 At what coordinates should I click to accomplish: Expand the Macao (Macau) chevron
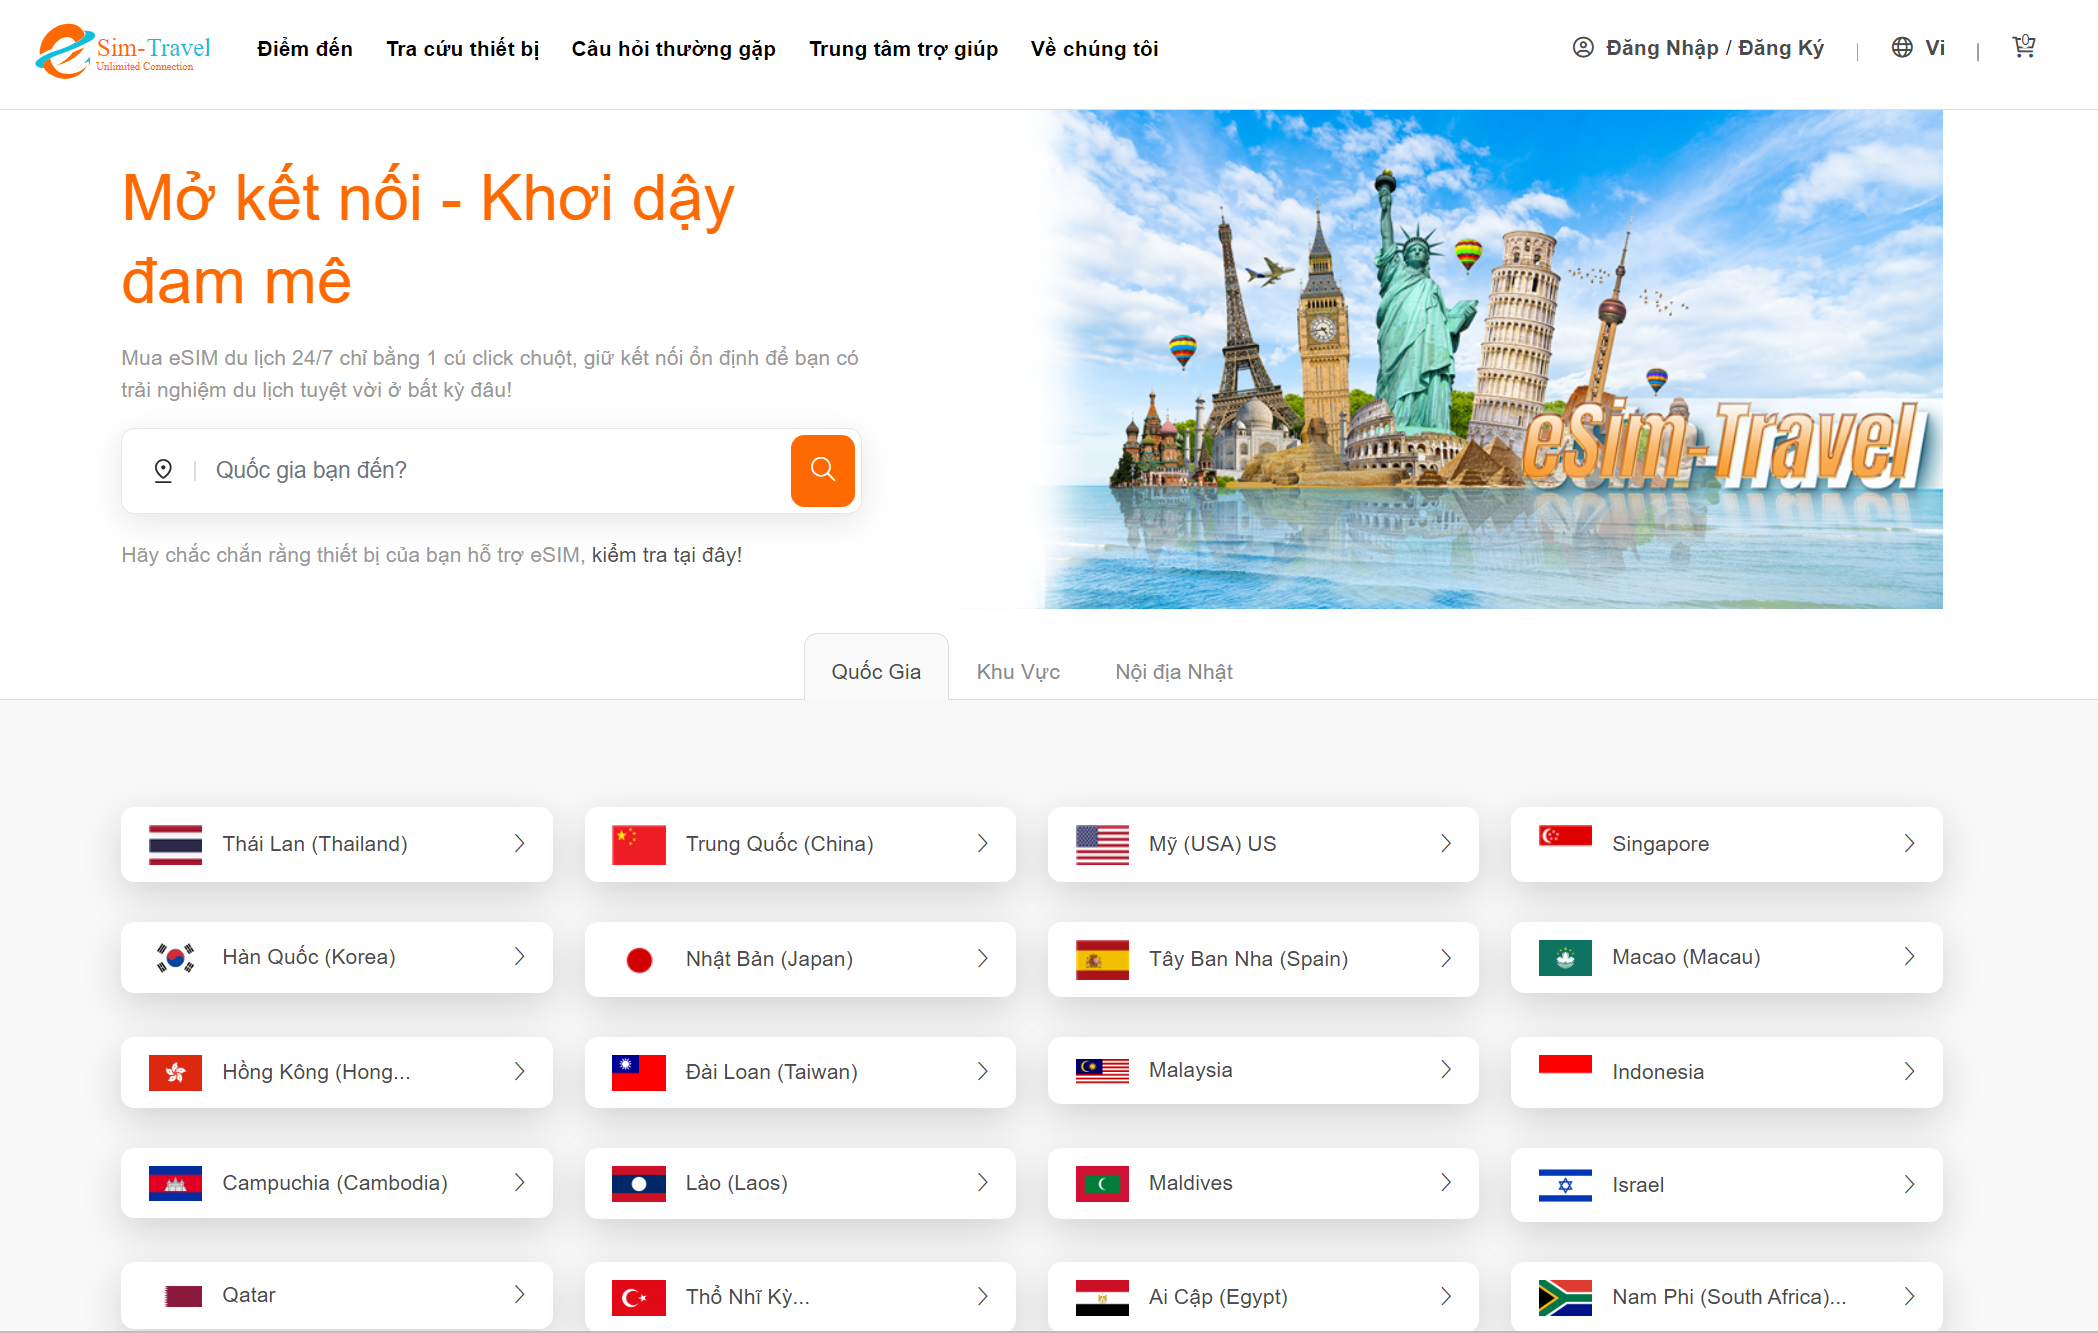click(1910, 957)
